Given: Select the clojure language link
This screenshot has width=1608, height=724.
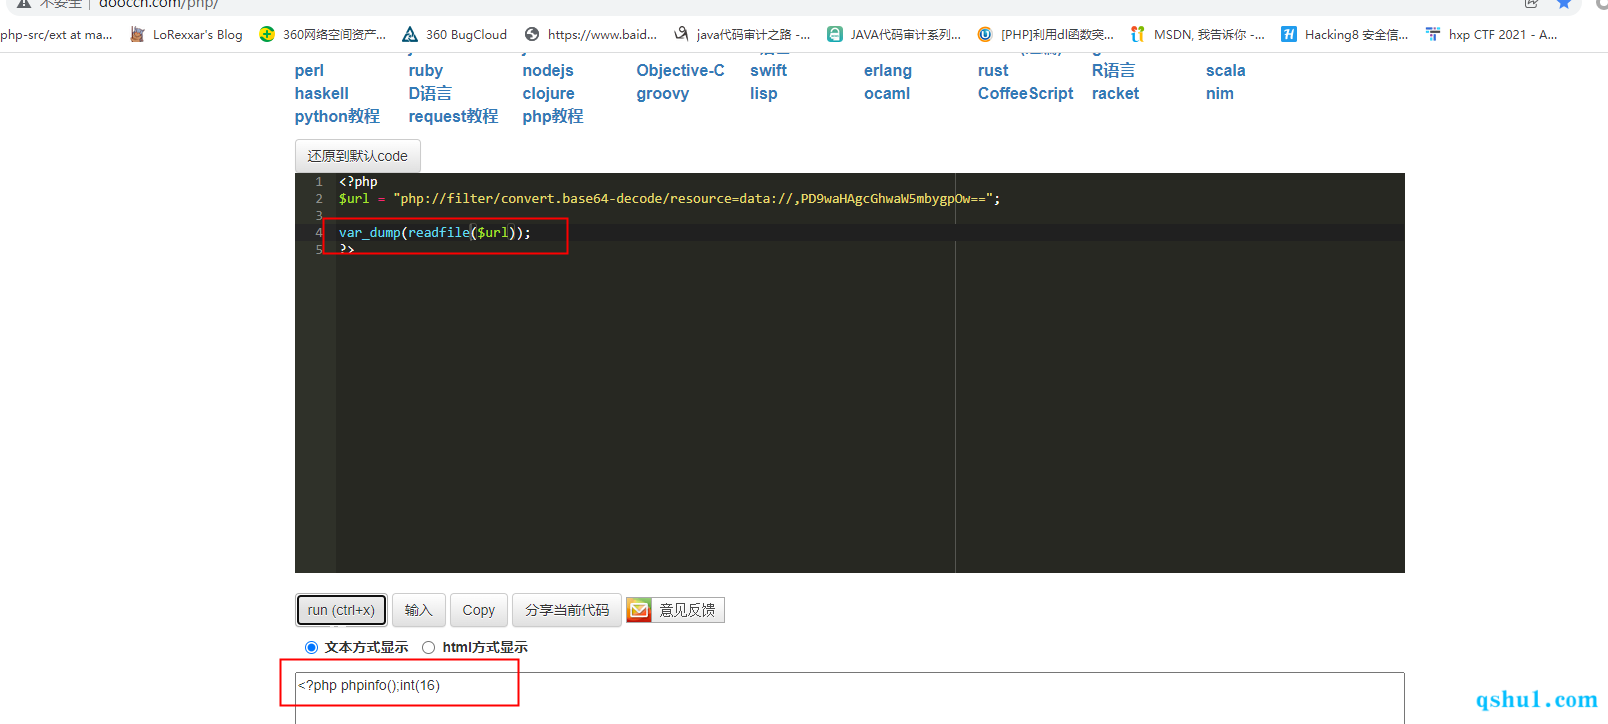Looking at the screenshot, I should 548,94.
